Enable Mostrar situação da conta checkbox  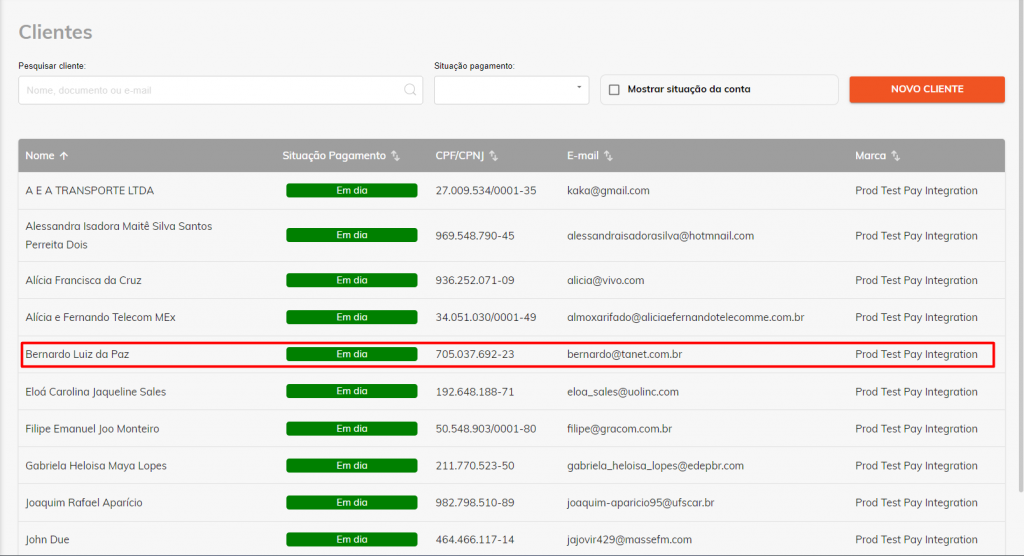click(614, 90)
